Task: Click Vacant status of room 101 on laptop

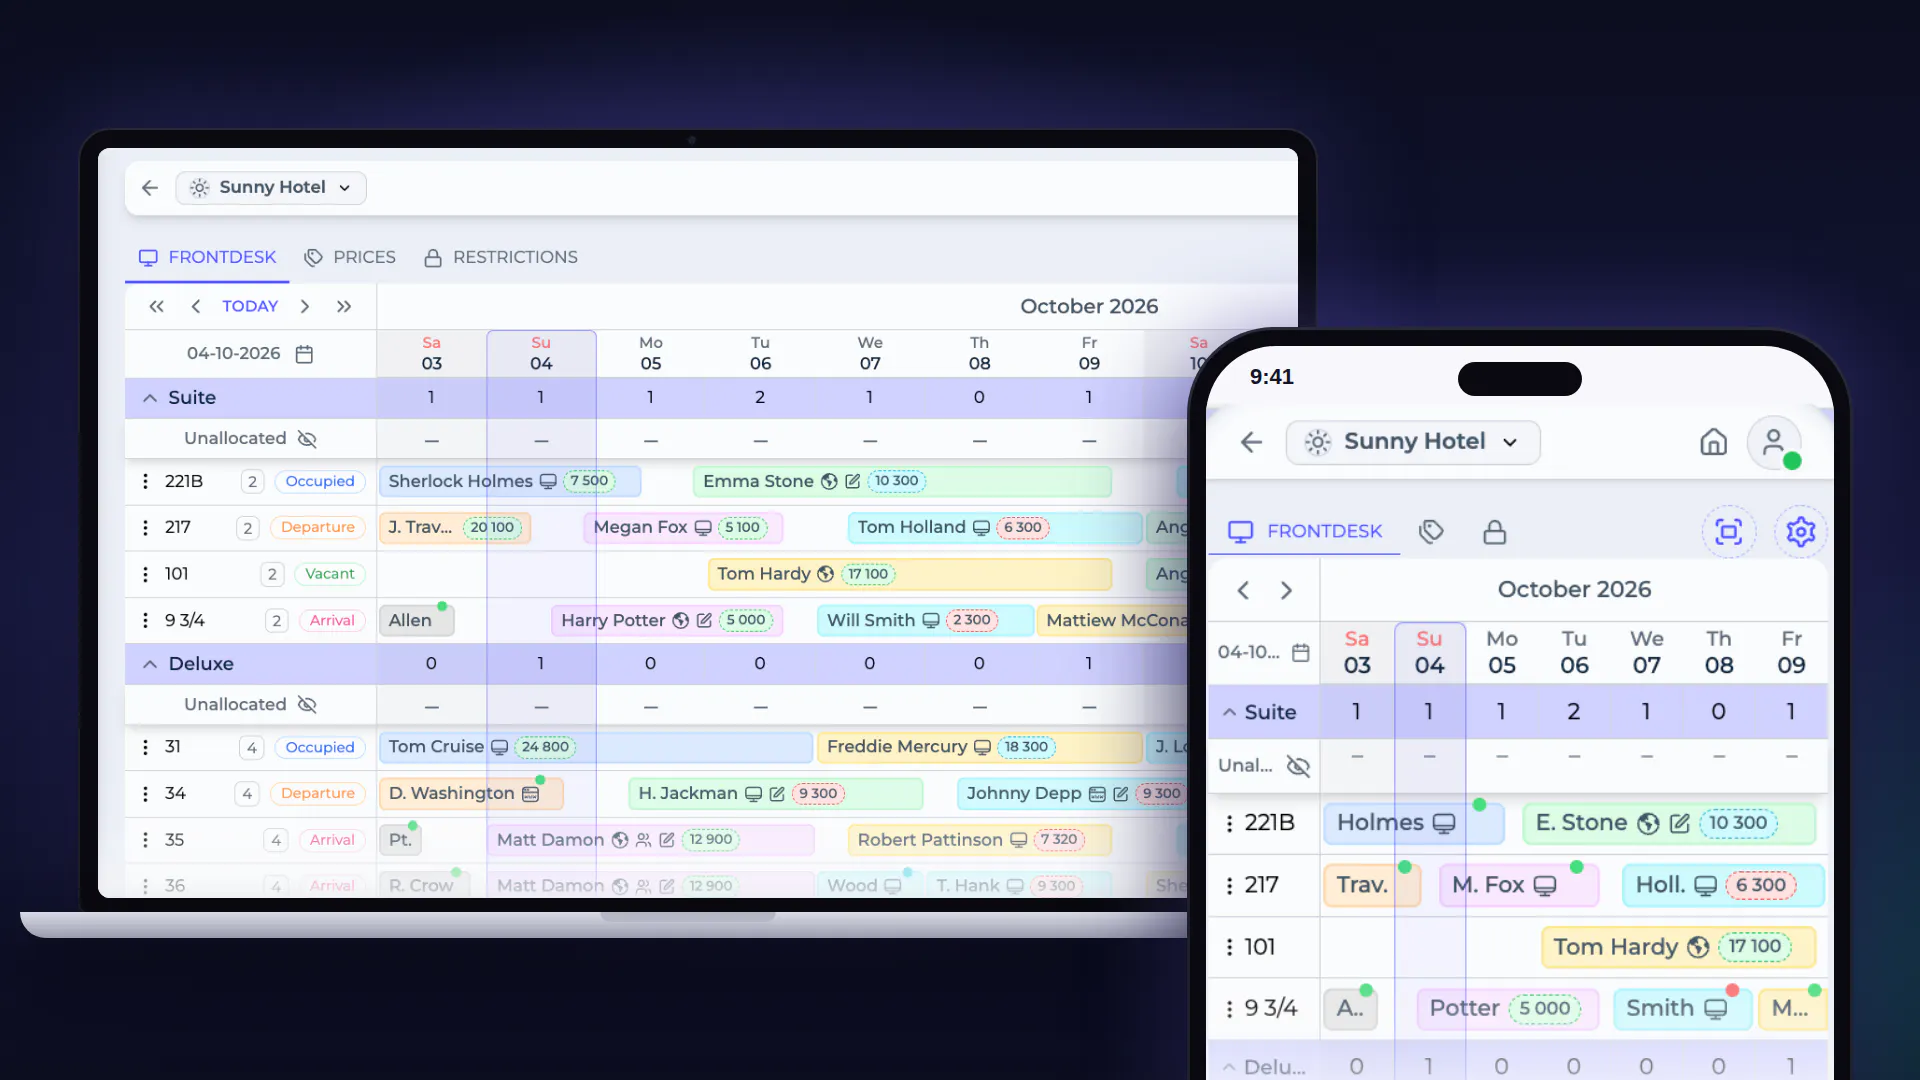Action: coord(330,574)
